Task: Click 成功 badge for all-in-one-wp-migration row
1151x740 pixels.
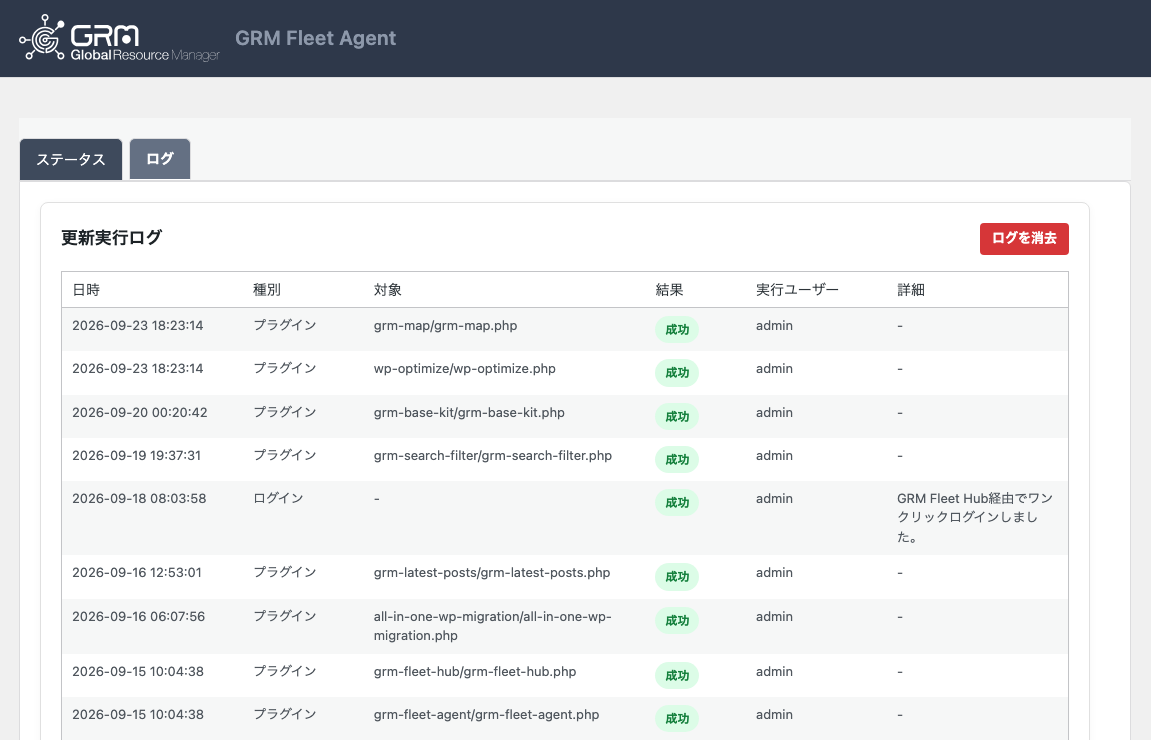Action: tap(677, 620)
